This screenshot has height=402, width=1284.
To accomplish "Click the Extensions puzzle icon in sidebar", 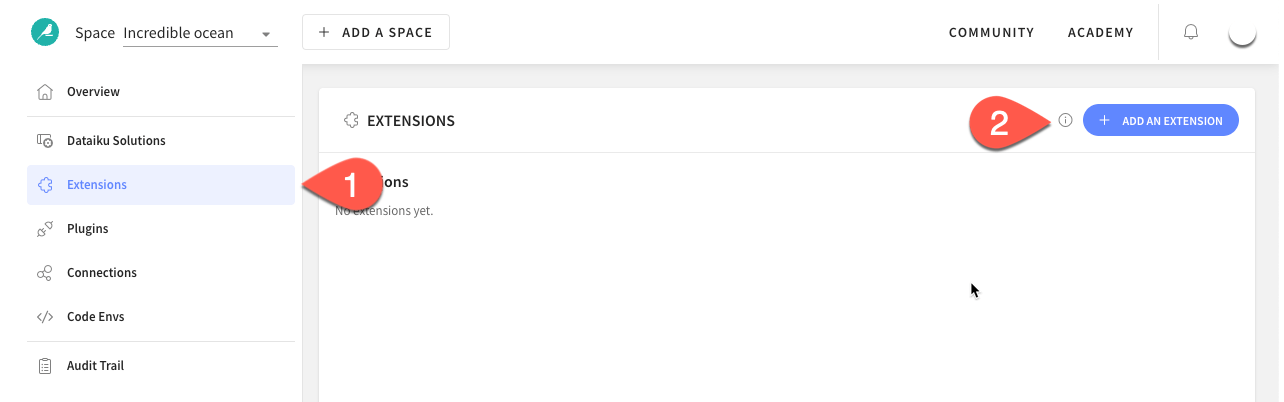I will (44, 185).
